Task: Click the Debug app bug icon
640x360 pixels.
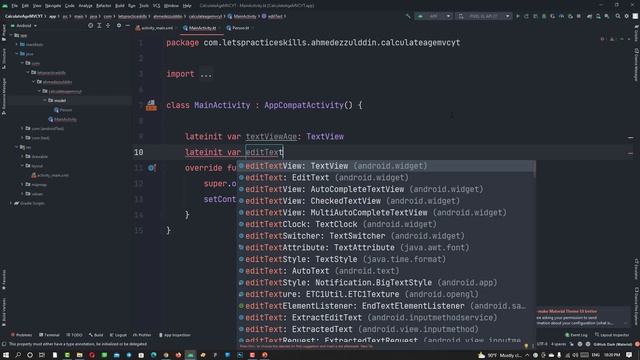Action: click(544, 16)
